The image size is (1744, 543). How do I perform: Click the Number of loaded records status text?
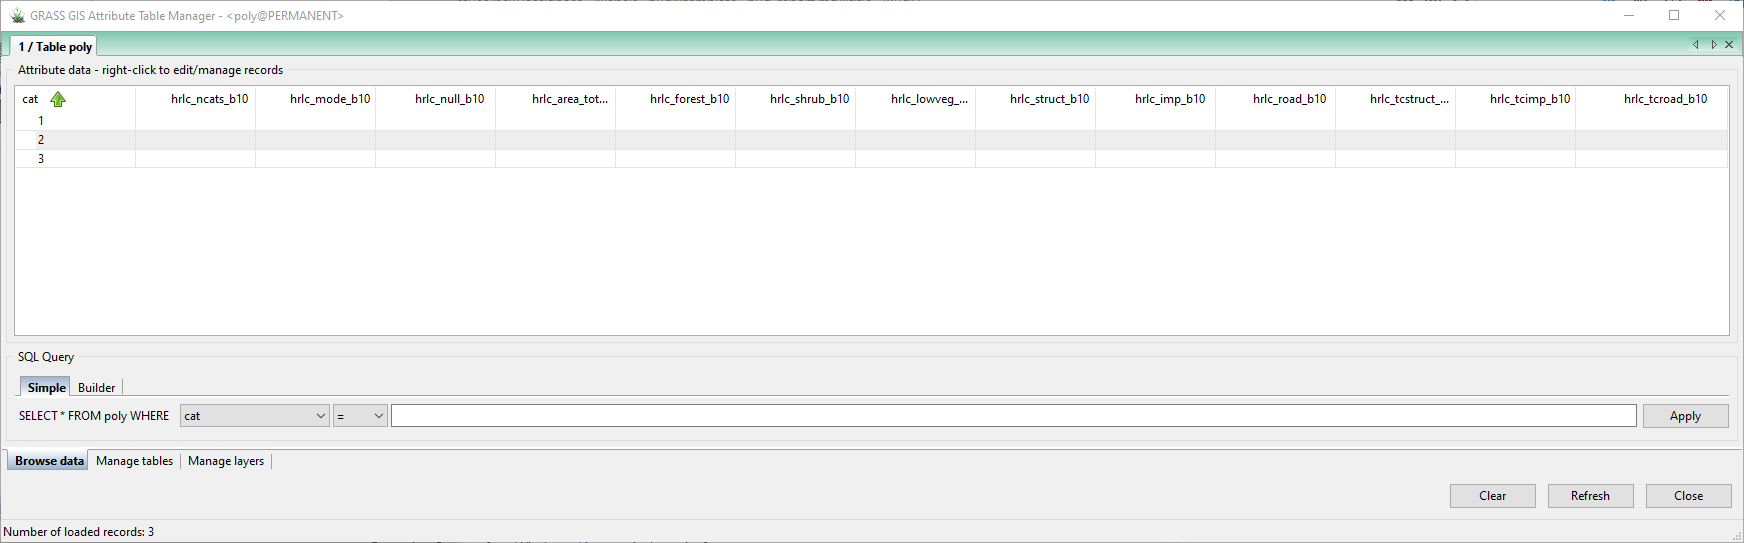(79, 532)
